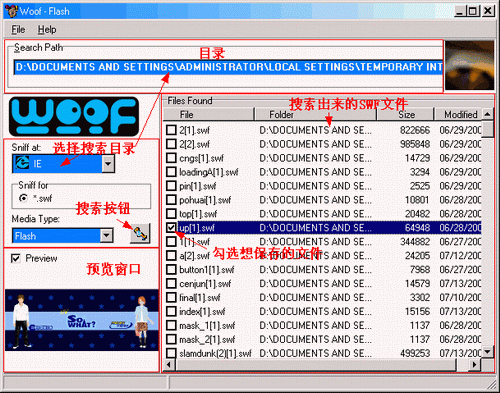Check the 2[1].swf file checkbox
The width and height of the screenshot is (500, 393).
click(x=171, y=130)
